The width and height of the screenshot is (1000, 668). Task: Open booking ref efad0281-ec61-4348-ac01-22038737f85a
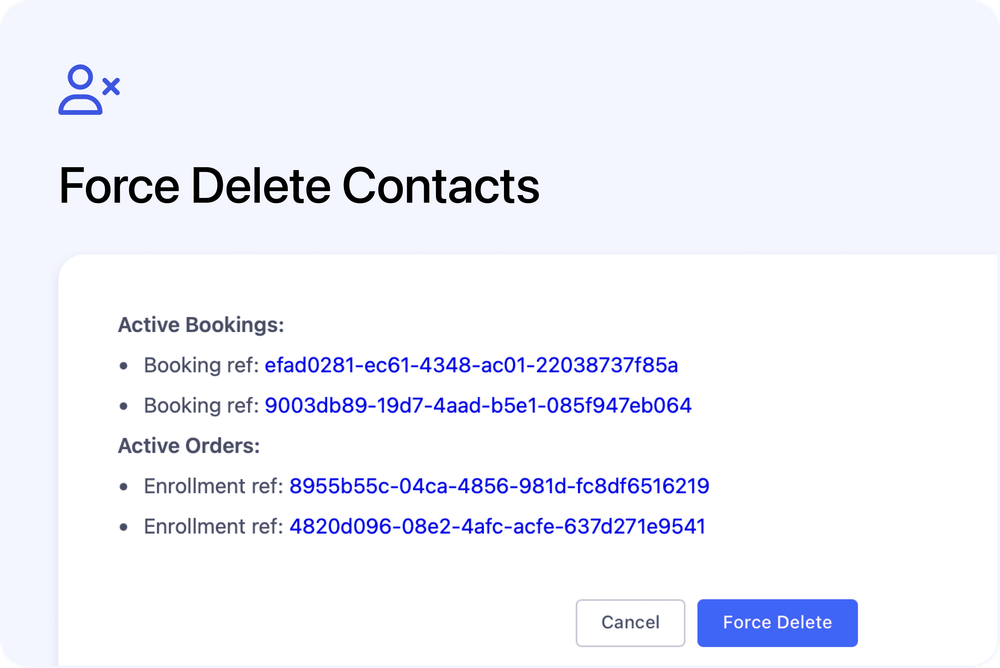point(470,365)
